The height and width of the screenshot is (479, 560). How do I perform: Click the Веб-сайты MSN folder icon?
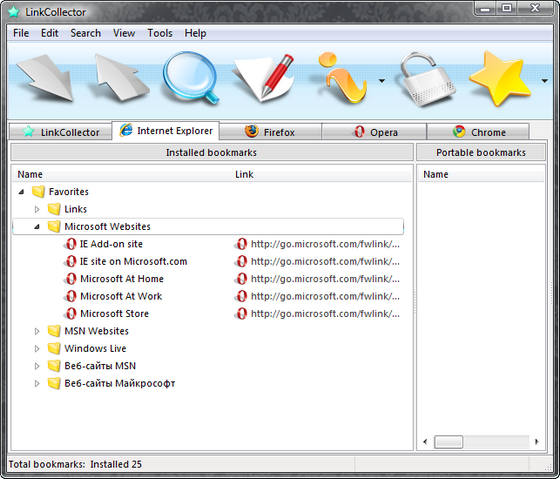[x=54, y=366]
